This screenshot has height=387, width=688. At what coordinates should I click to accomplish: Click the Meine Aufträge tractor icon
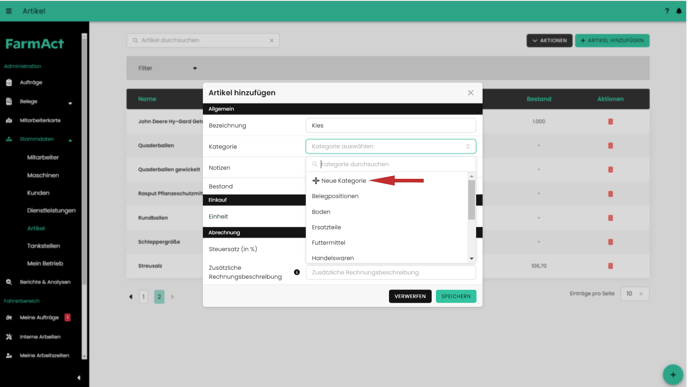pyautogui.click(x=9, y=318)
